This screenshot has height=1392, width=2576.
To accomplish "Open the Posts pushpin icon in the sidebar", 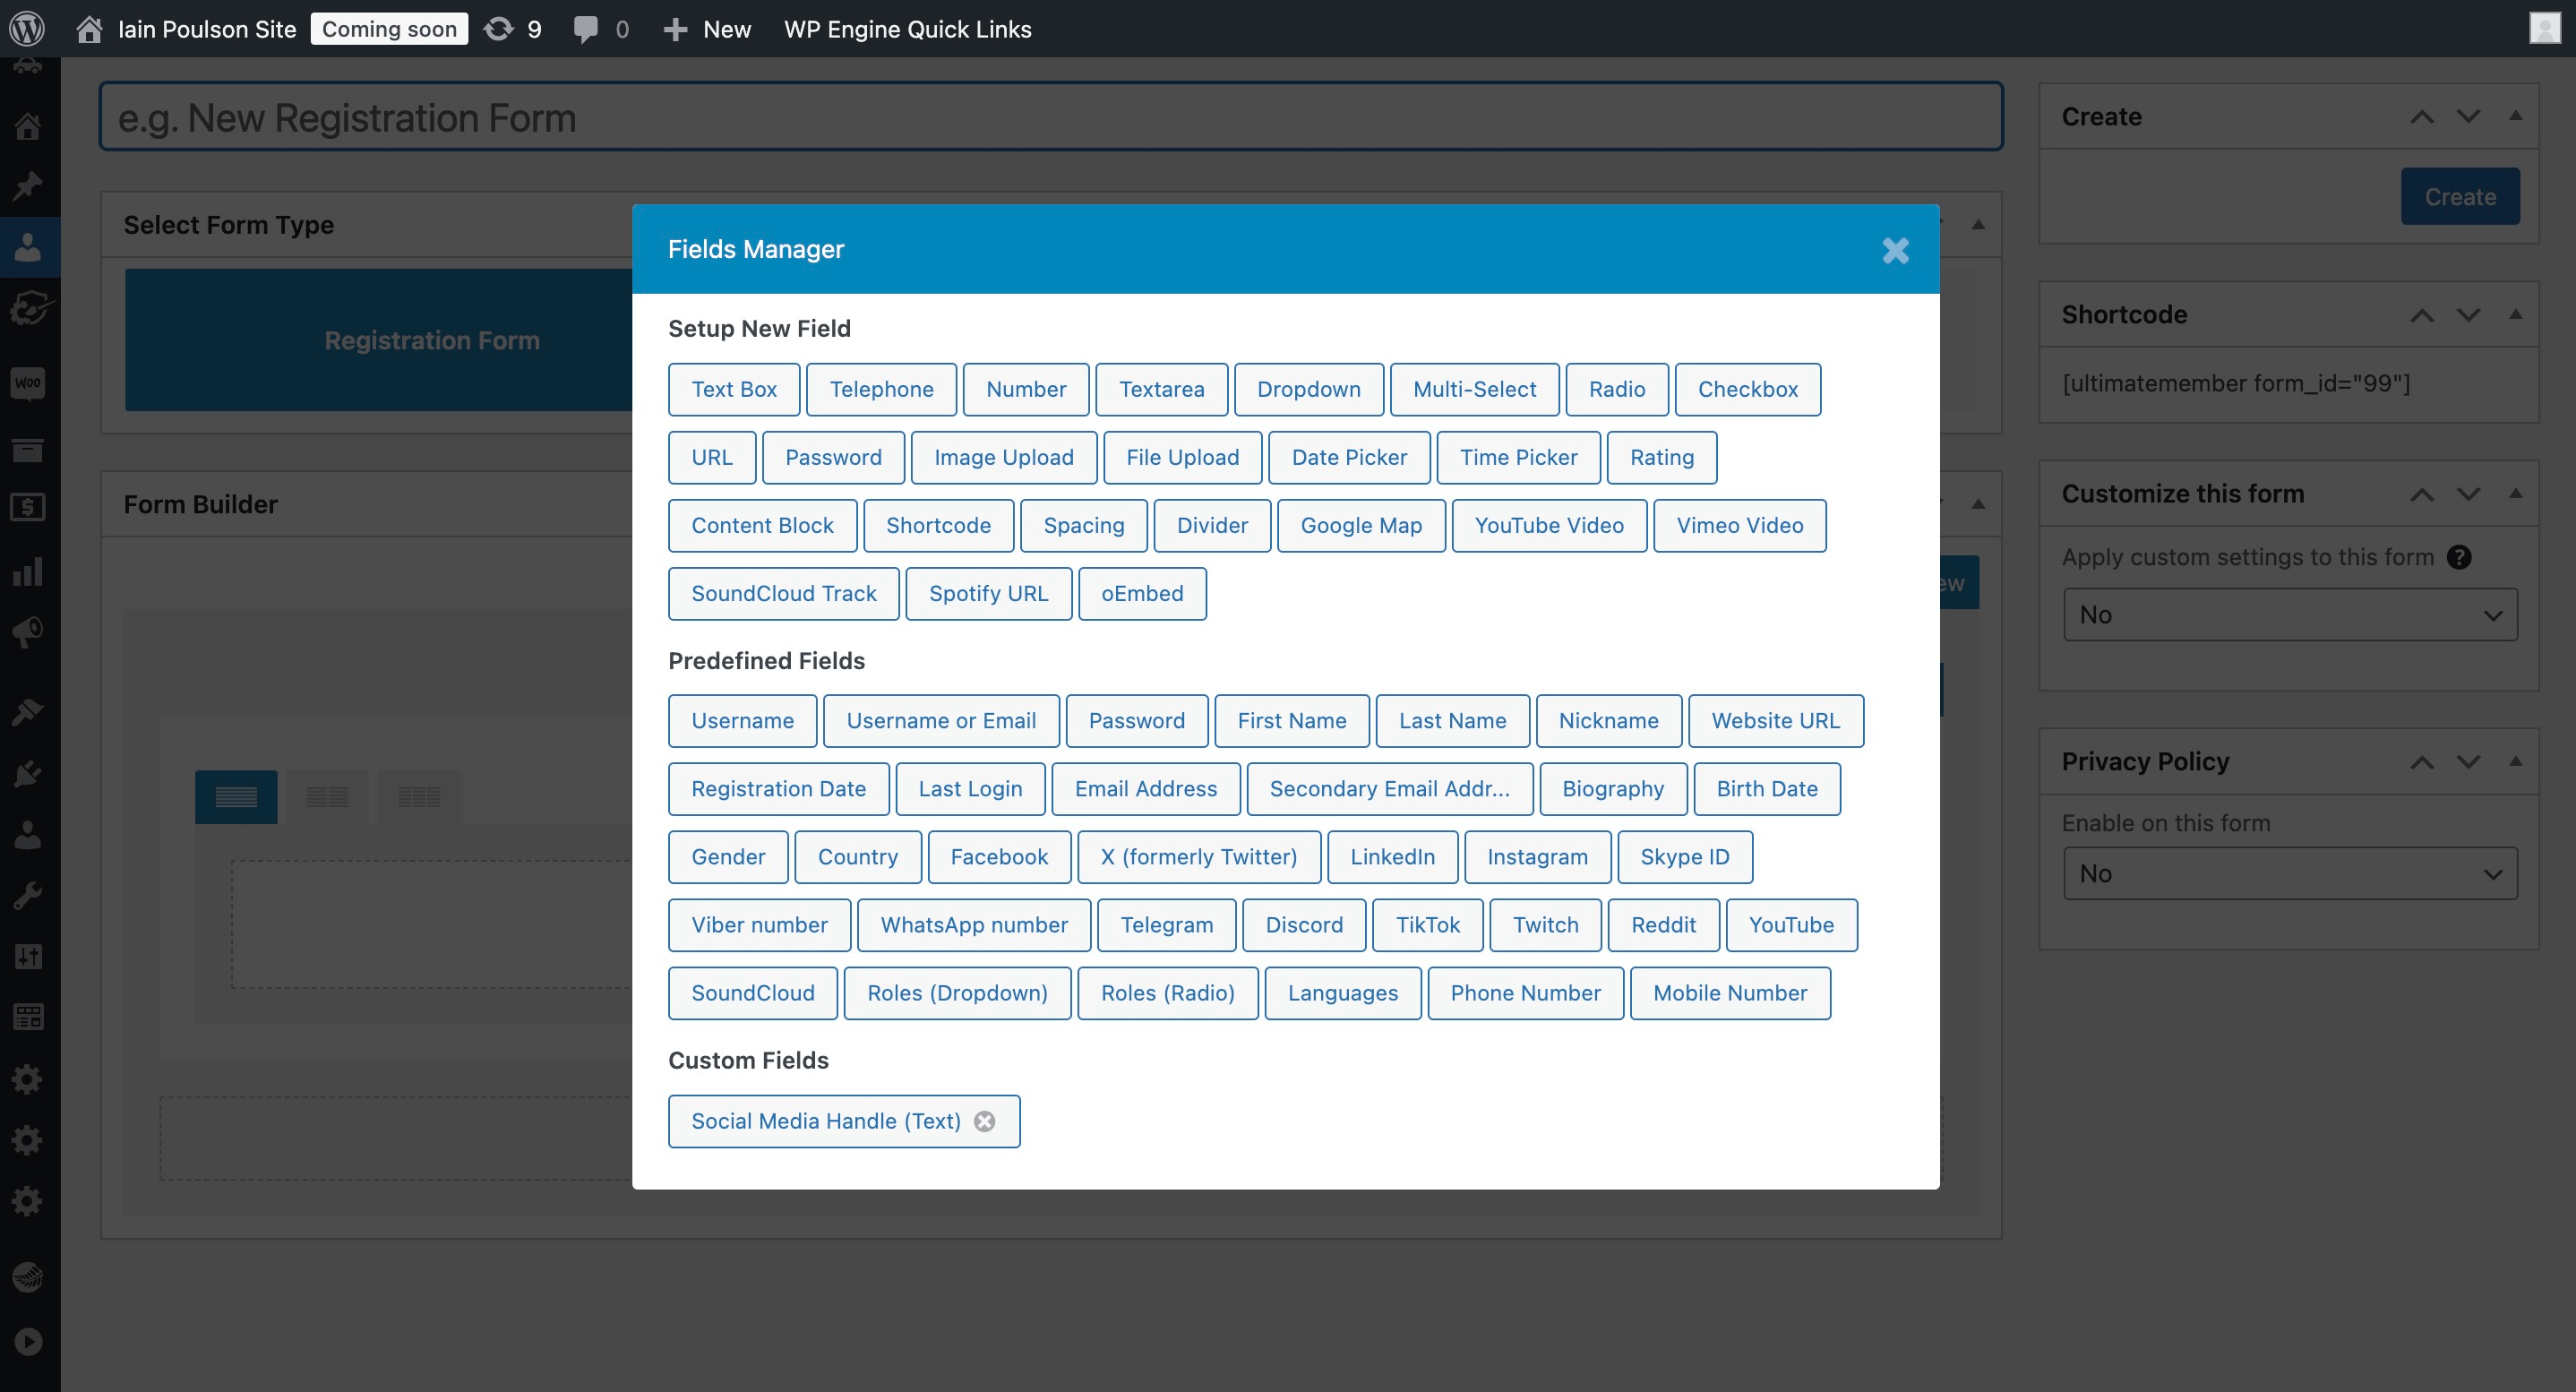I will pyautogui.click(x=28, y=186).
